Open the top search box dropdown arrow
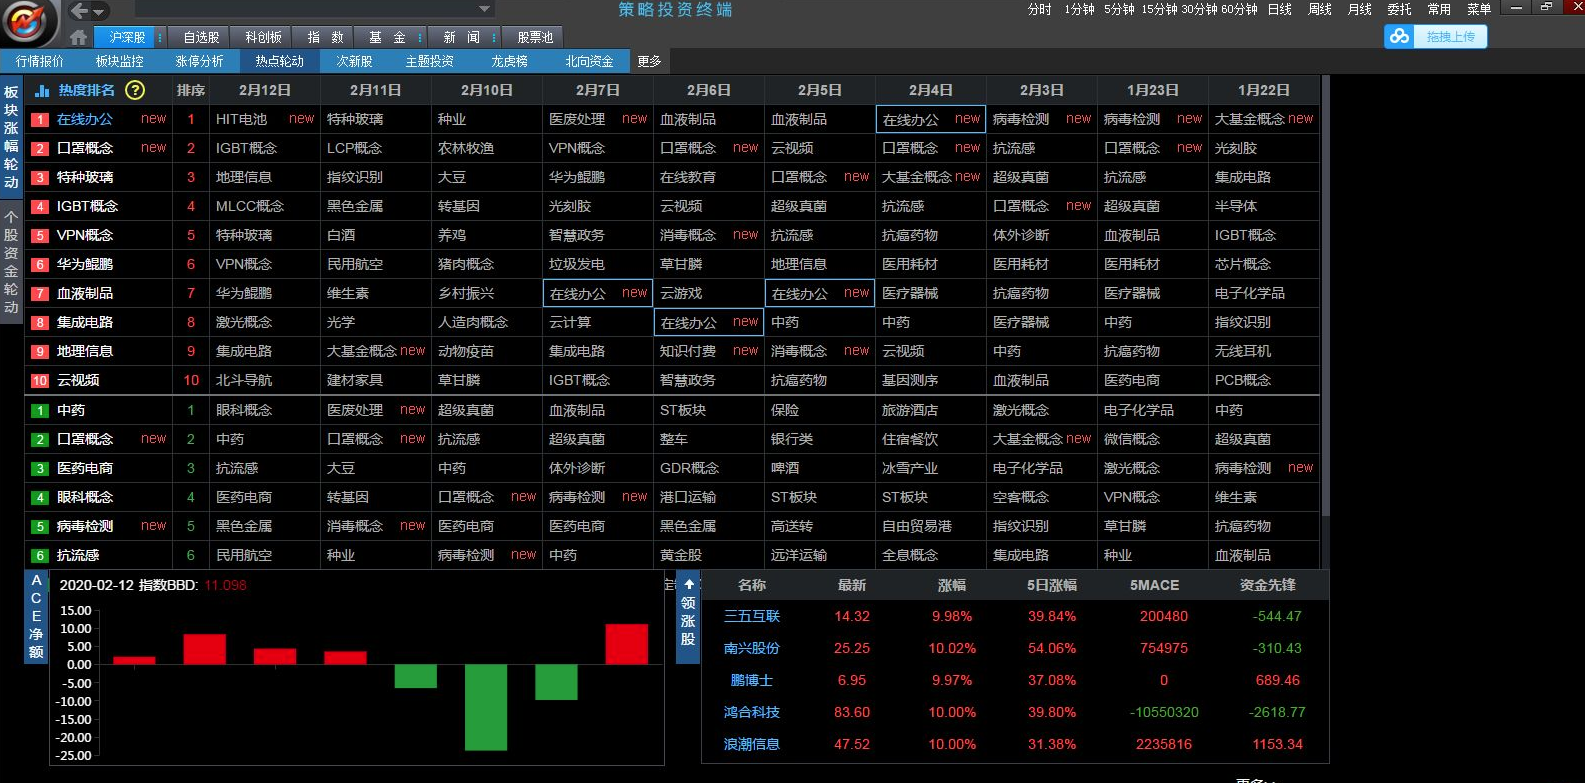 tap(484, 9)
